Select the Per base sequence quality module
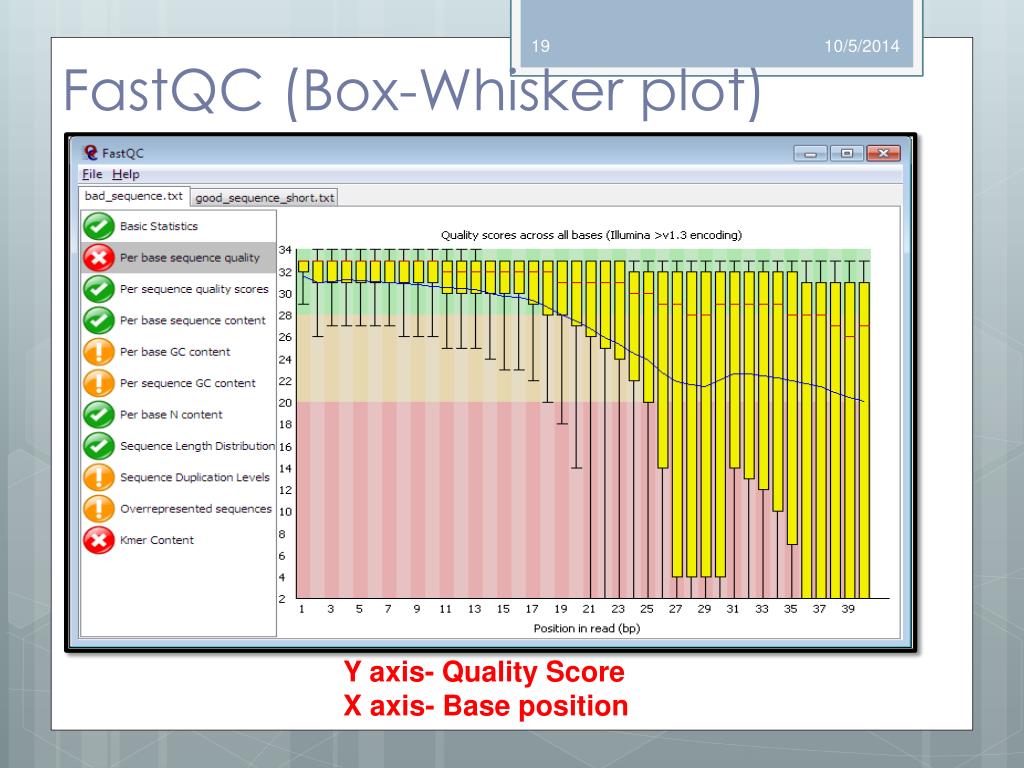1024x768 pixels. [x=178, y=257]
